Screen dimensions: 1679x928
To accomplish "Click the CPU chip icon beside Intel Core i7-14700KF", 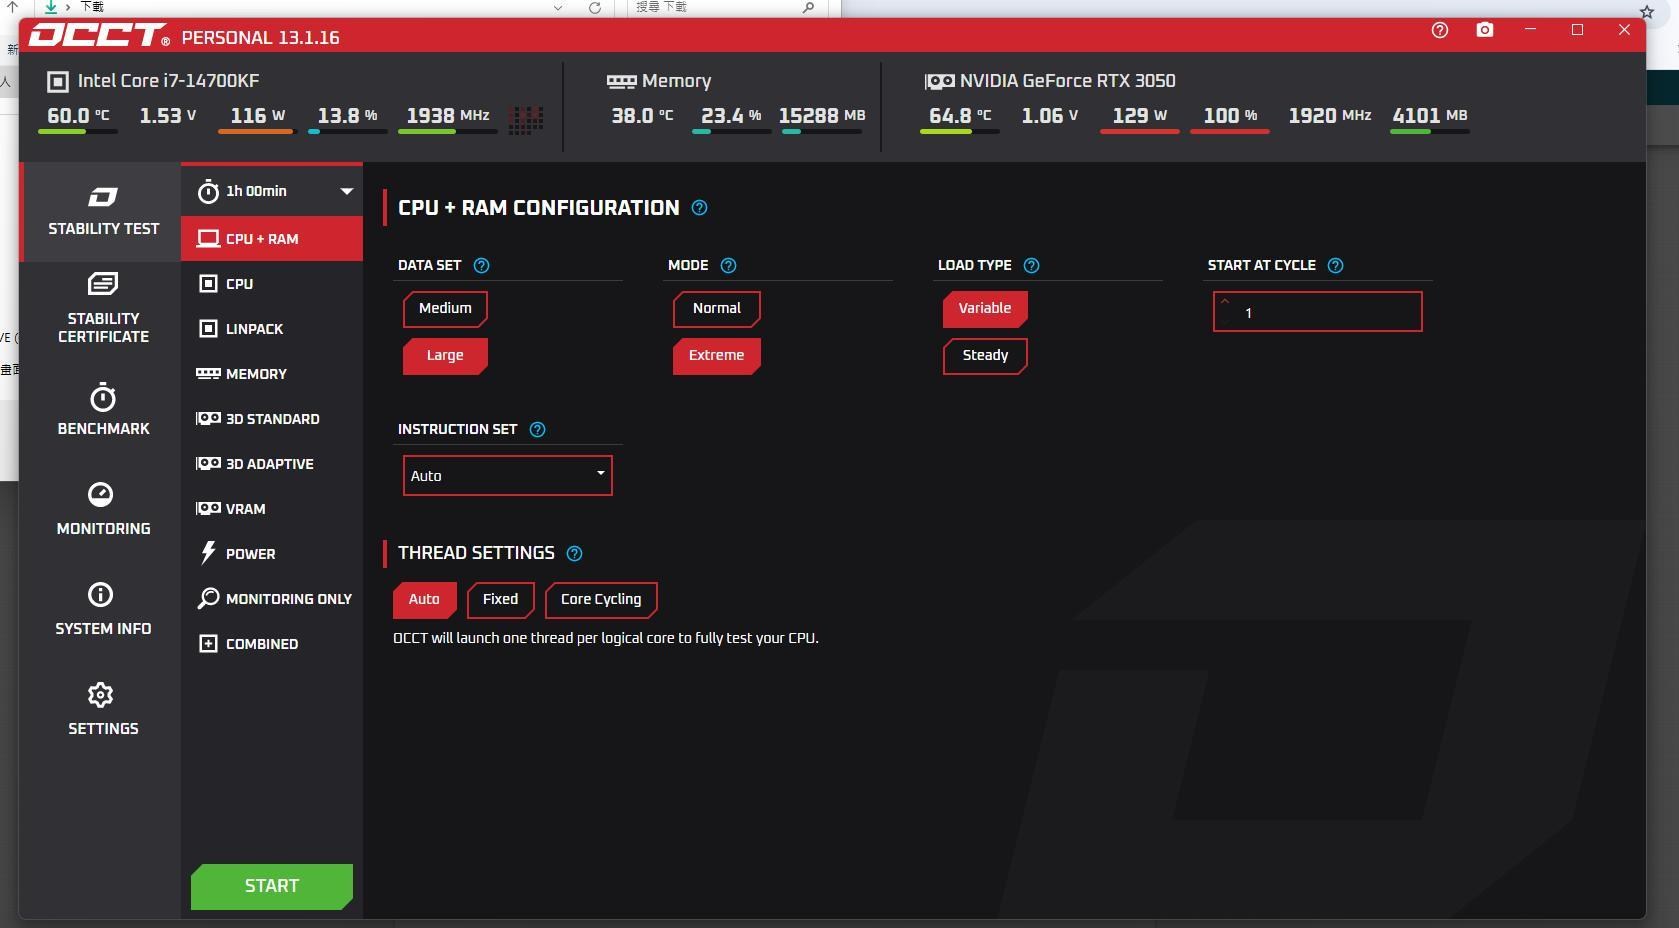I will pyautogui.click(x=58, y=81).
